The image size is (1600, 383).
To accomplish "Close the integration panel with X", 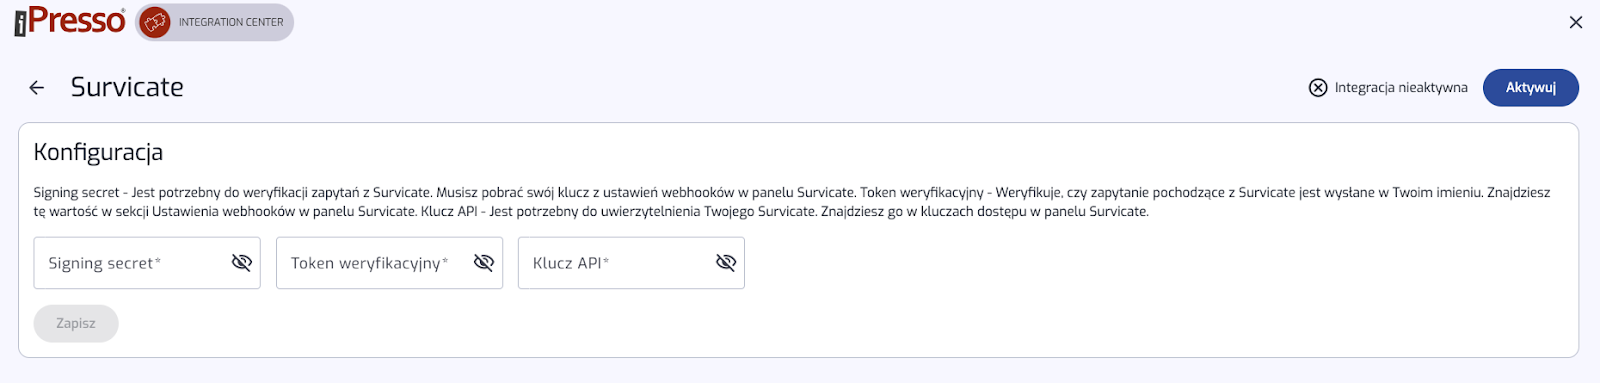I will point(1576,22).
